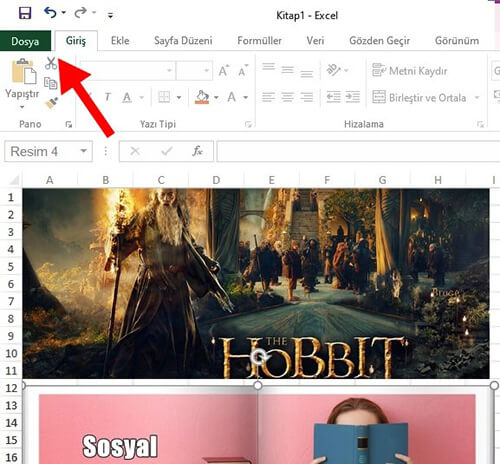
Task: Click the cell borders icon
Action: (x=164, y=97)
